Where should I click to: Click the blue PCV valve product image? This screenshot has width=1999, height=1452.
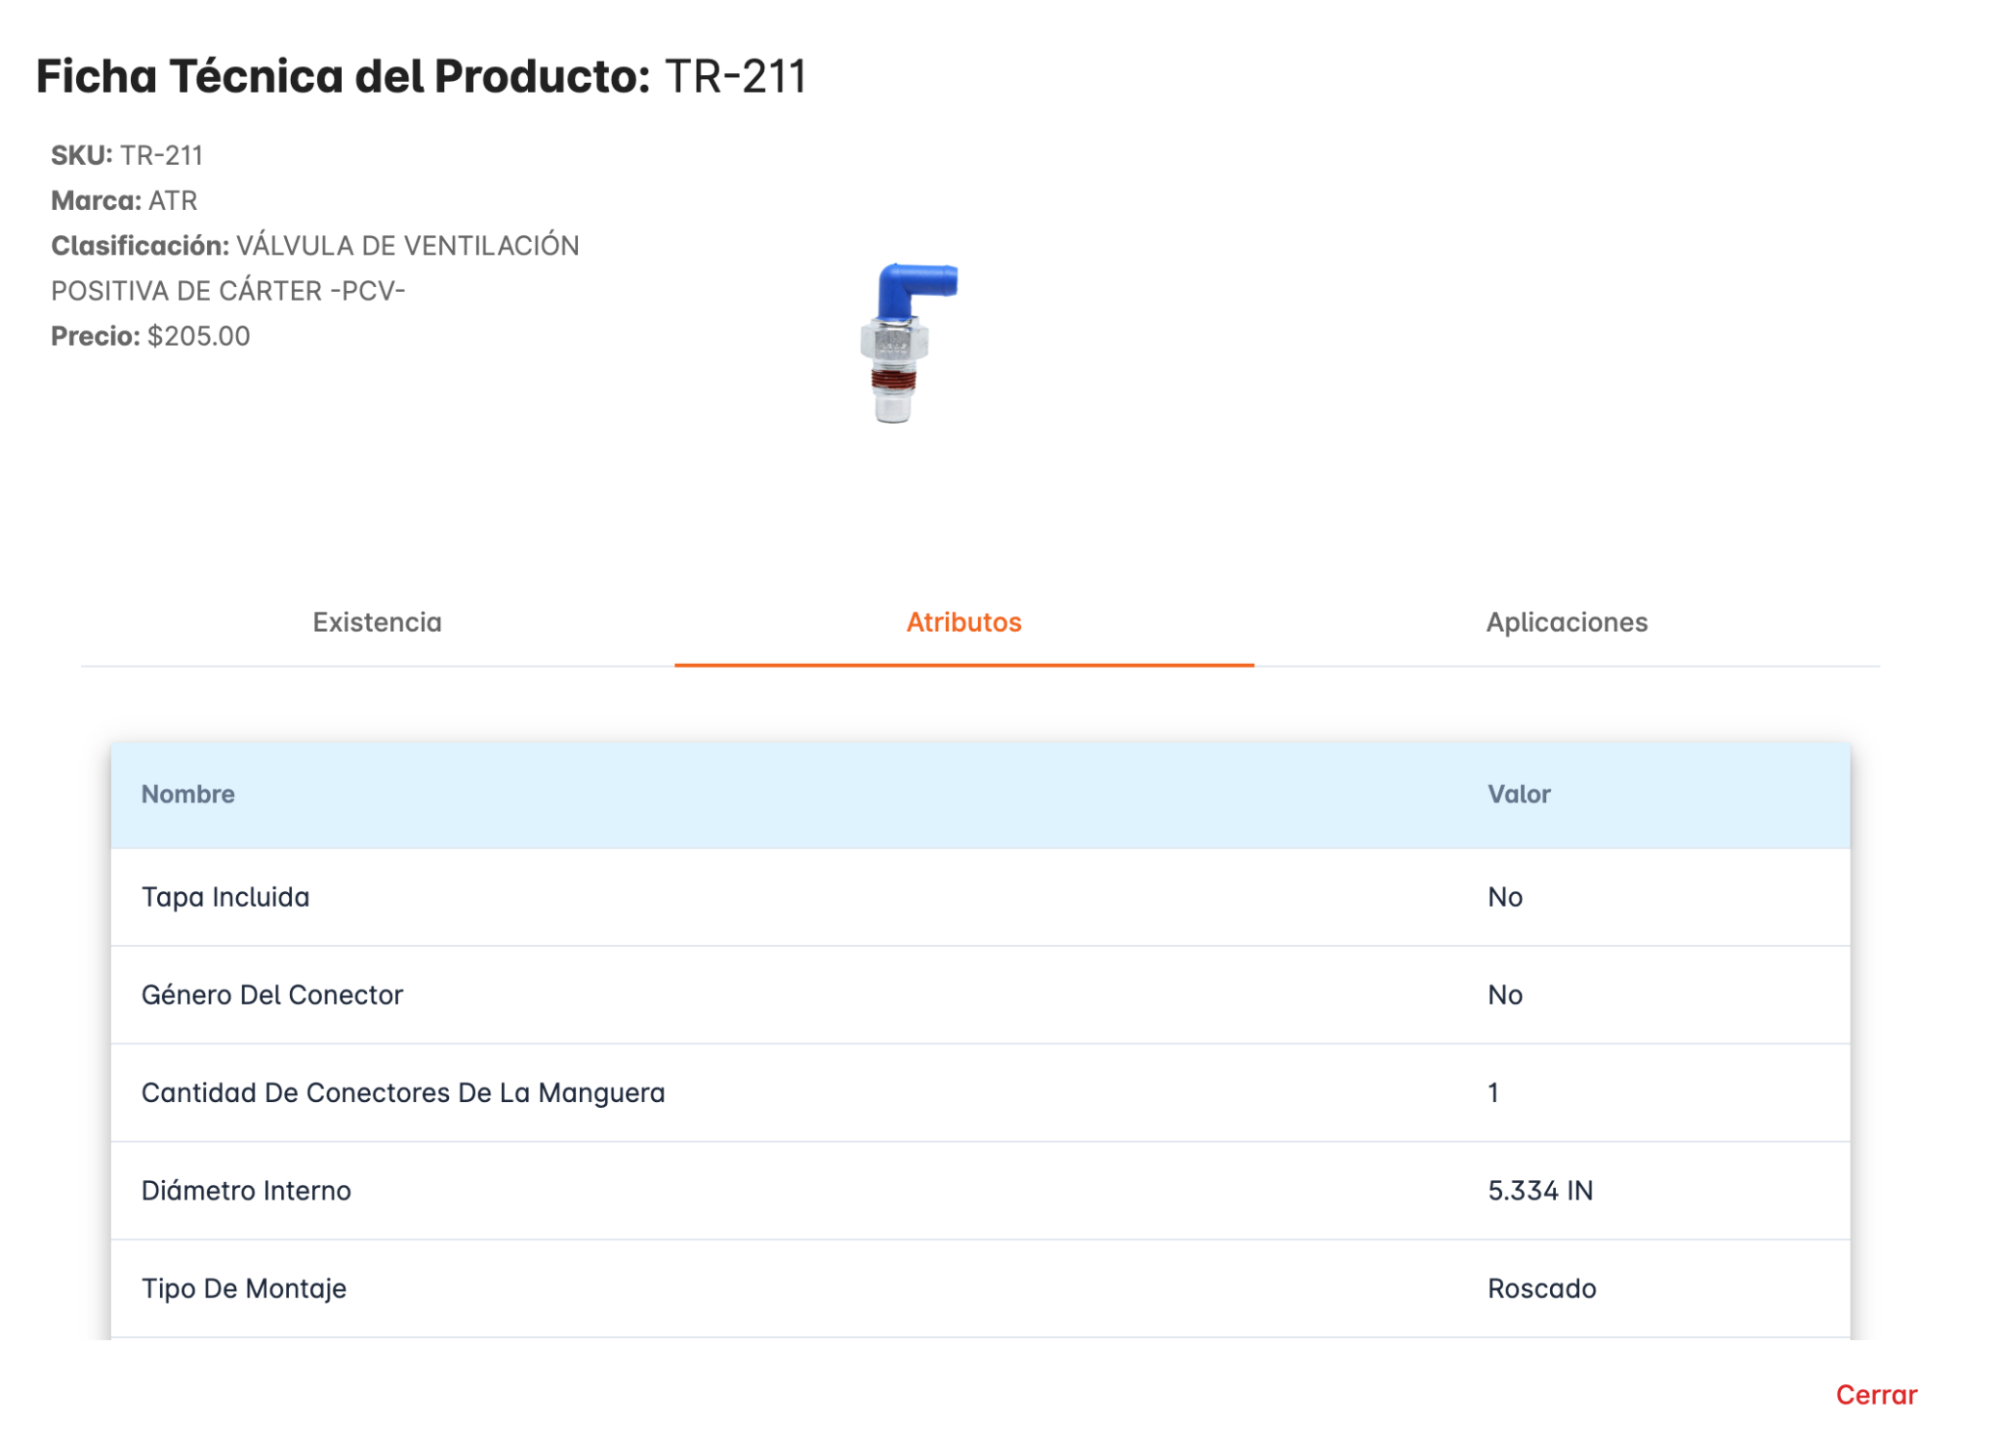[908, 342]
